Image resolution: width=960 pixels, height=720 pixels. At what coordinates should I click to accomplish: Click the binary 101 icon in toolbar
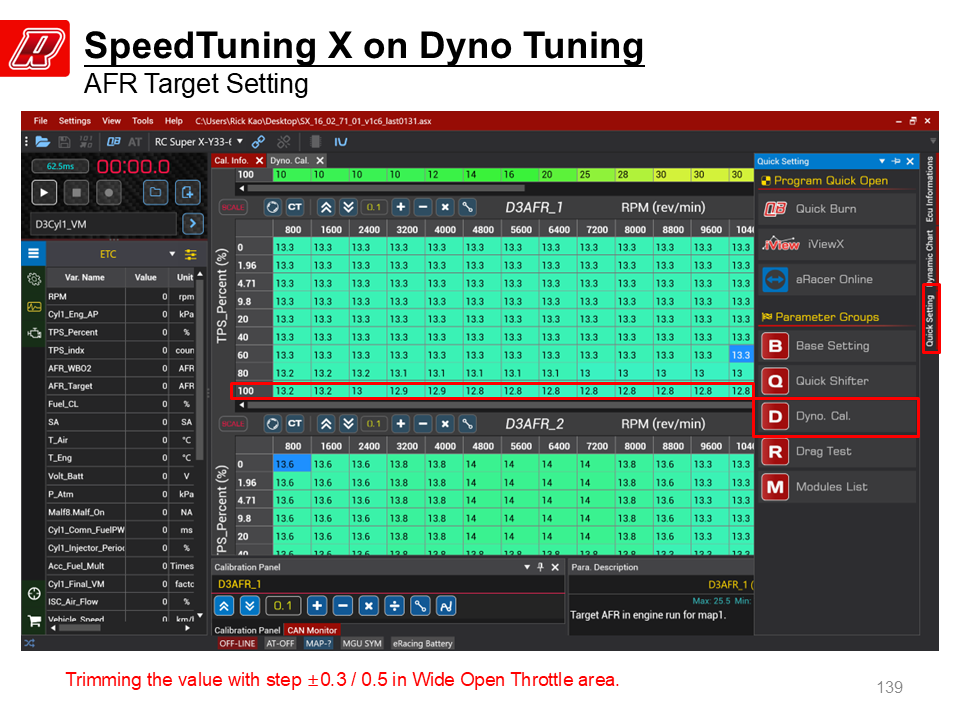(x=86, y=142)
